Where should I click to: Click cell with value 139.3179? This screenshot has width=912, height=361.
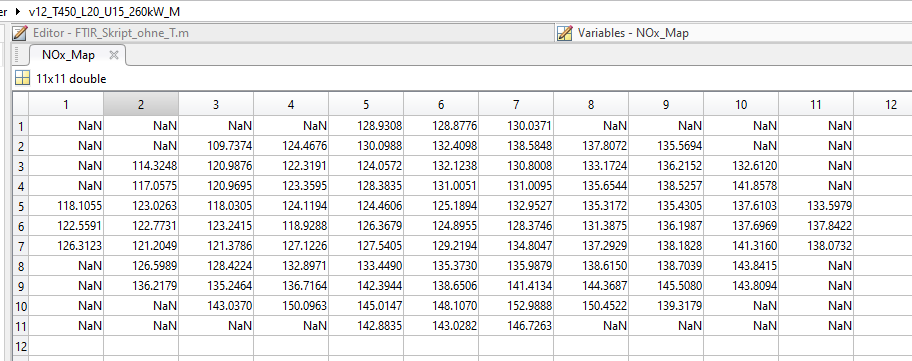(666, 306)
